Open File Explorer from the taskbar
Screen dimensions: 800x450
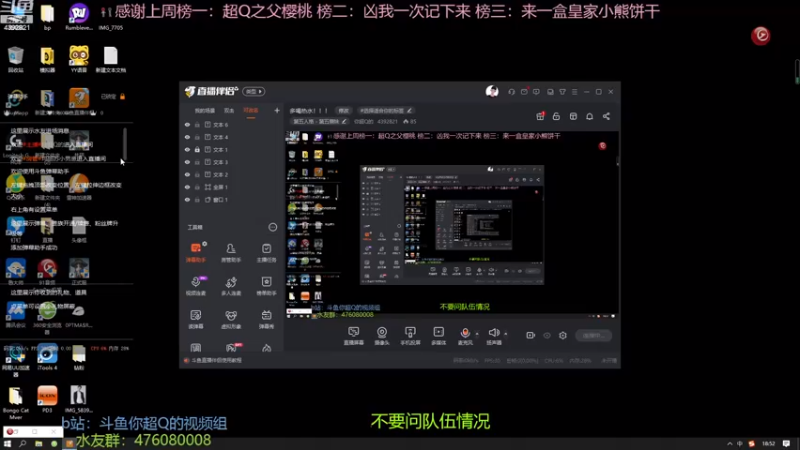[38, 443]
